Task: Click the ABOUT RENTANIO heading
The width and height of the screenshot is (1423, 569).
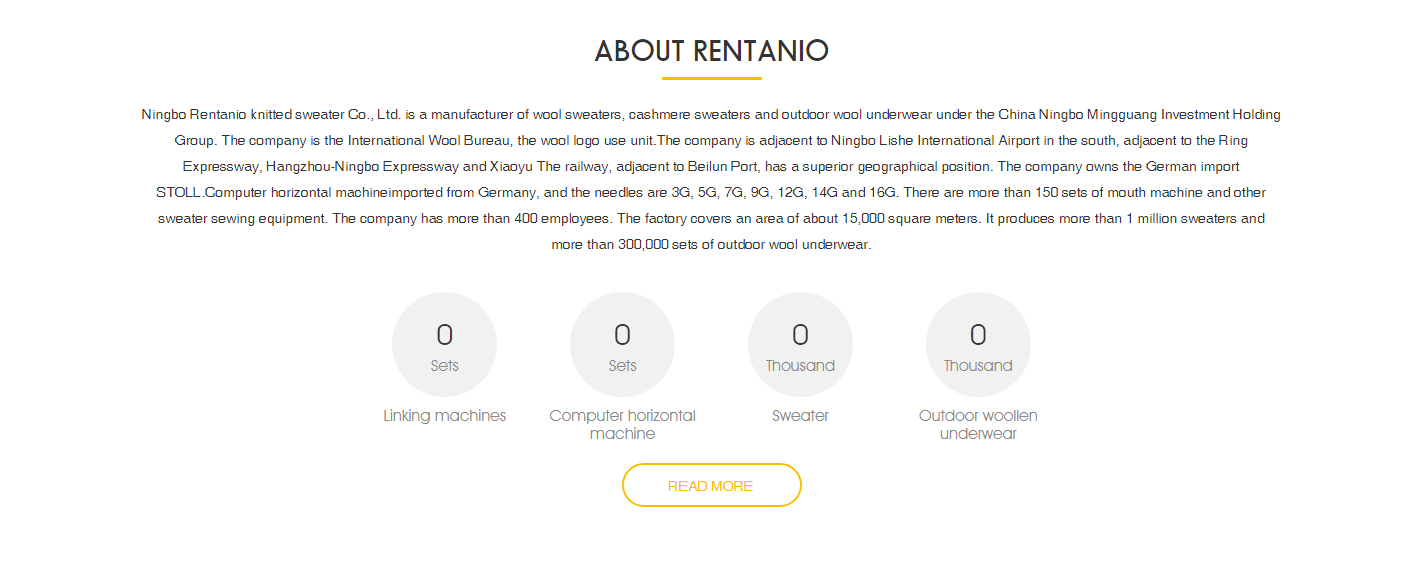Action: tap(711, 51)
